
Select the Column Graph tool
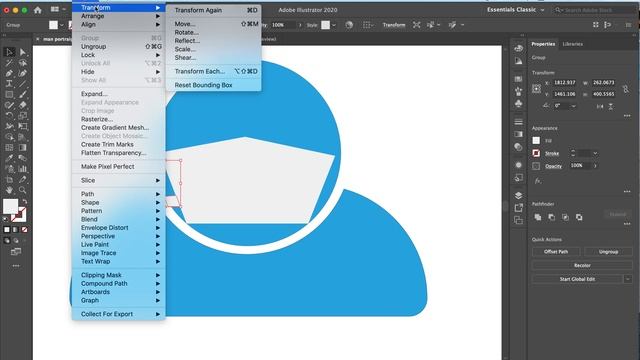point(22,169)
